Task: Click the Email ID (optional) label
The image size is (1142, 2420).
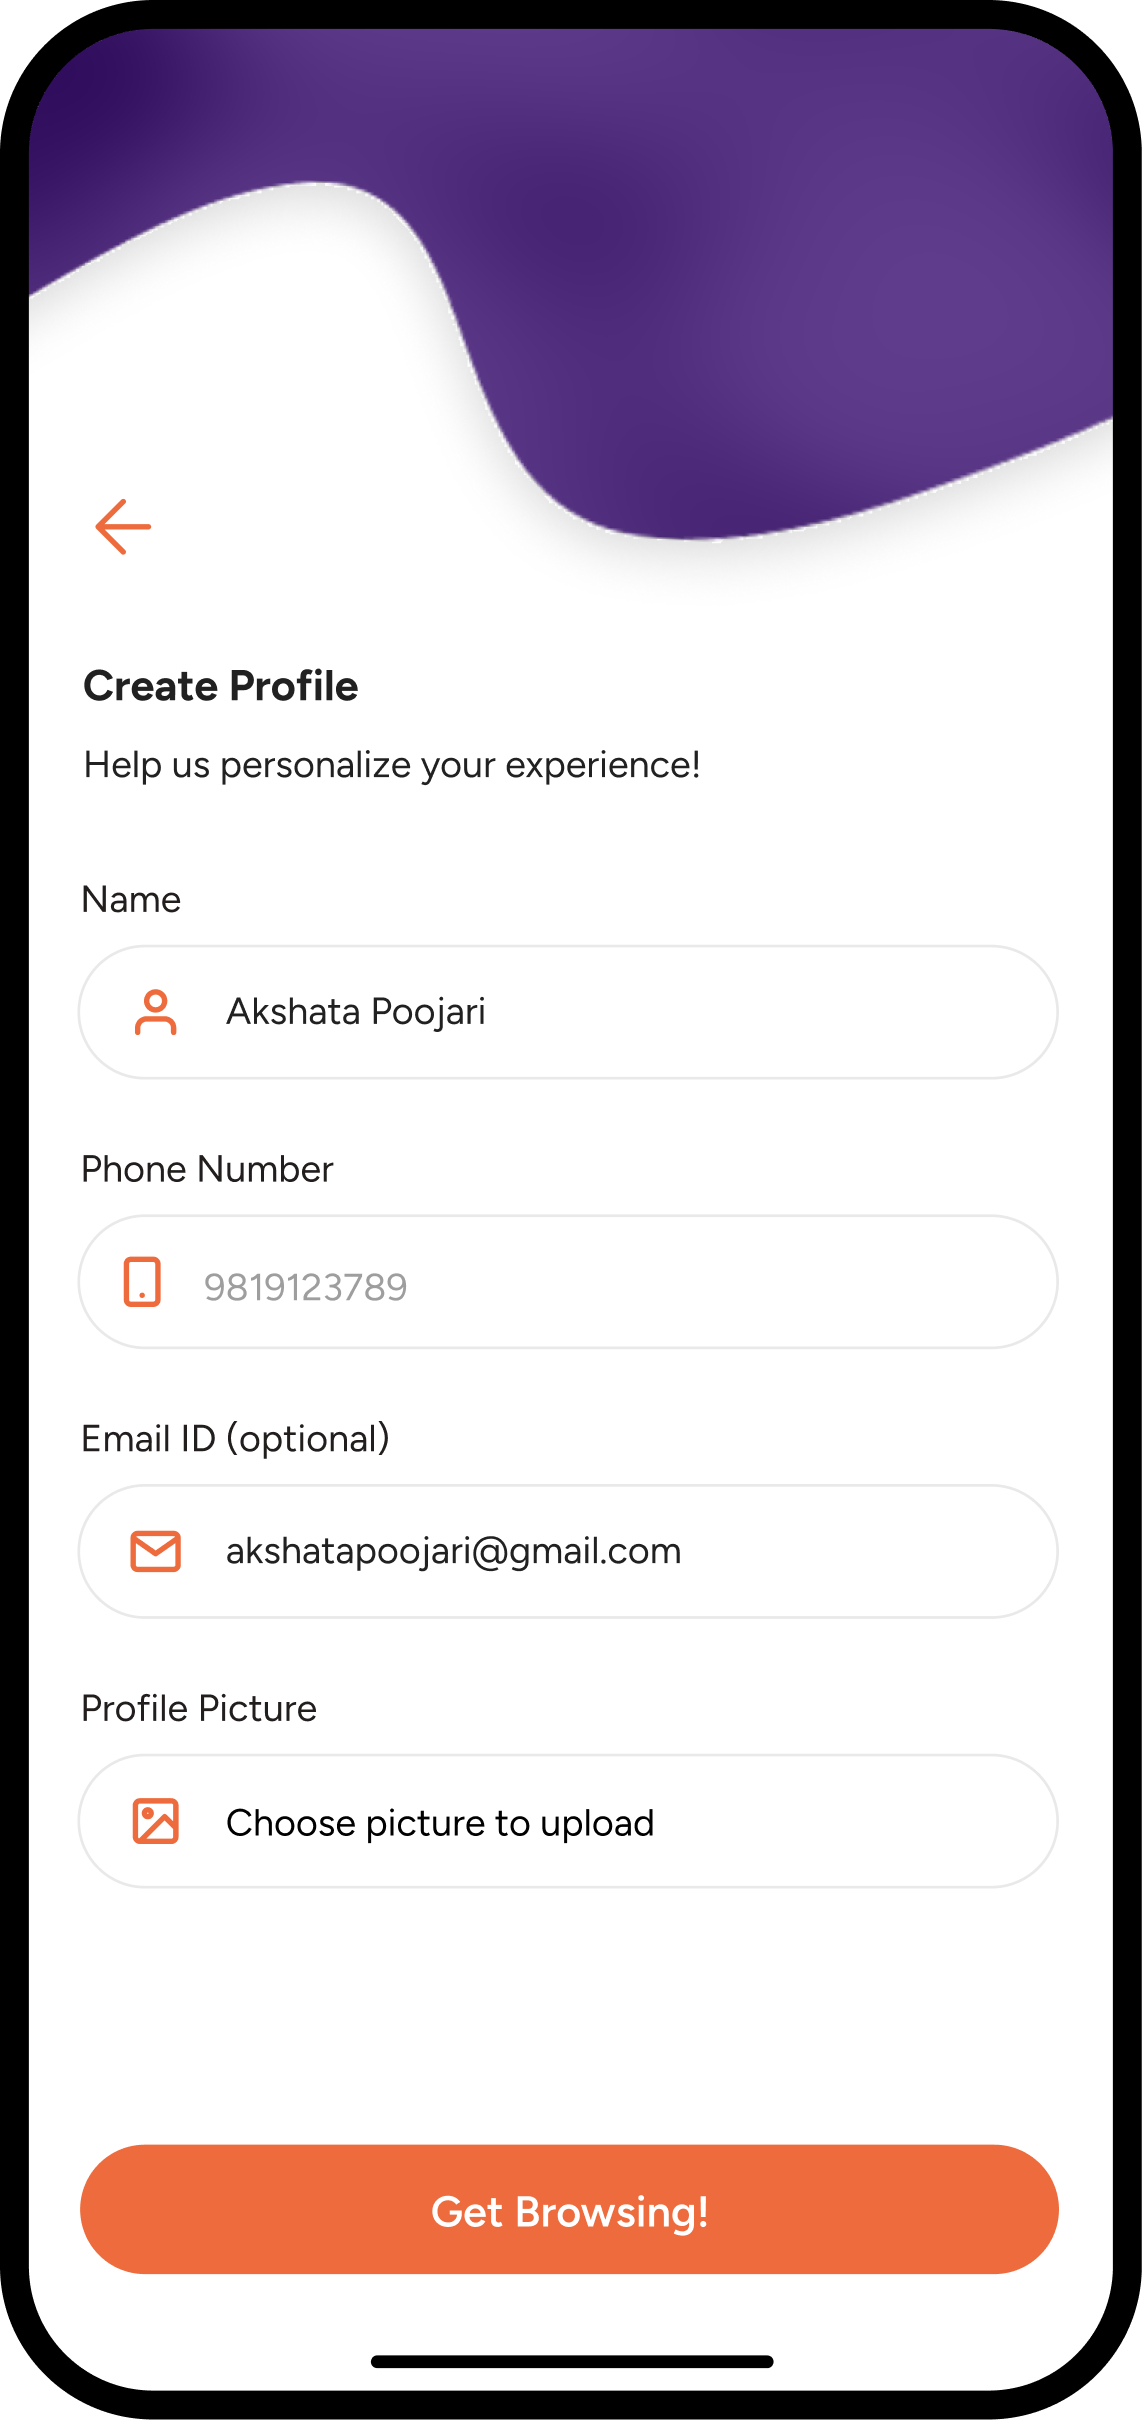Action: point(235,1439)
